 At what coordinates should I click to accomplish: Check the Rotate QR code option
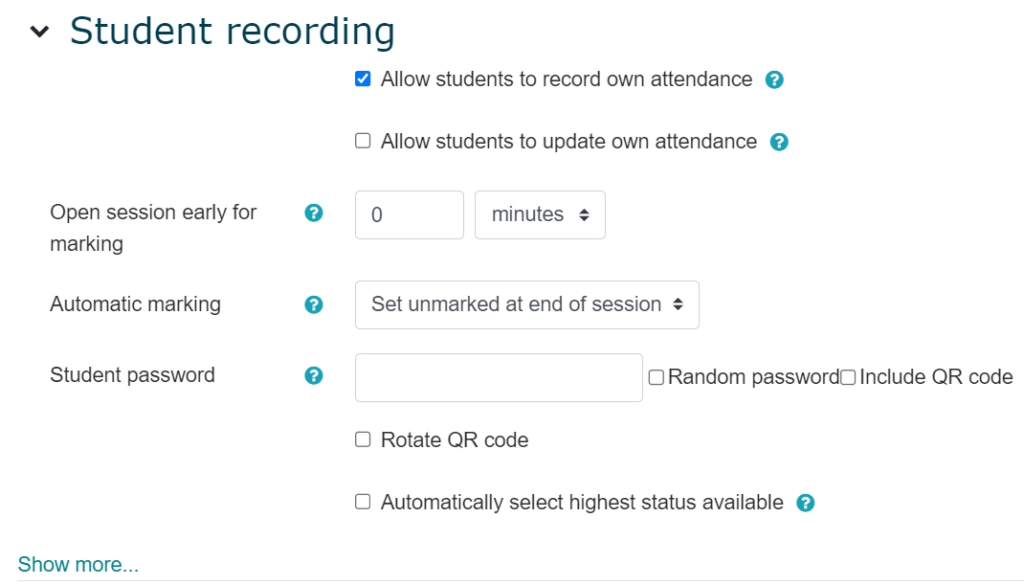click(363, 440)
